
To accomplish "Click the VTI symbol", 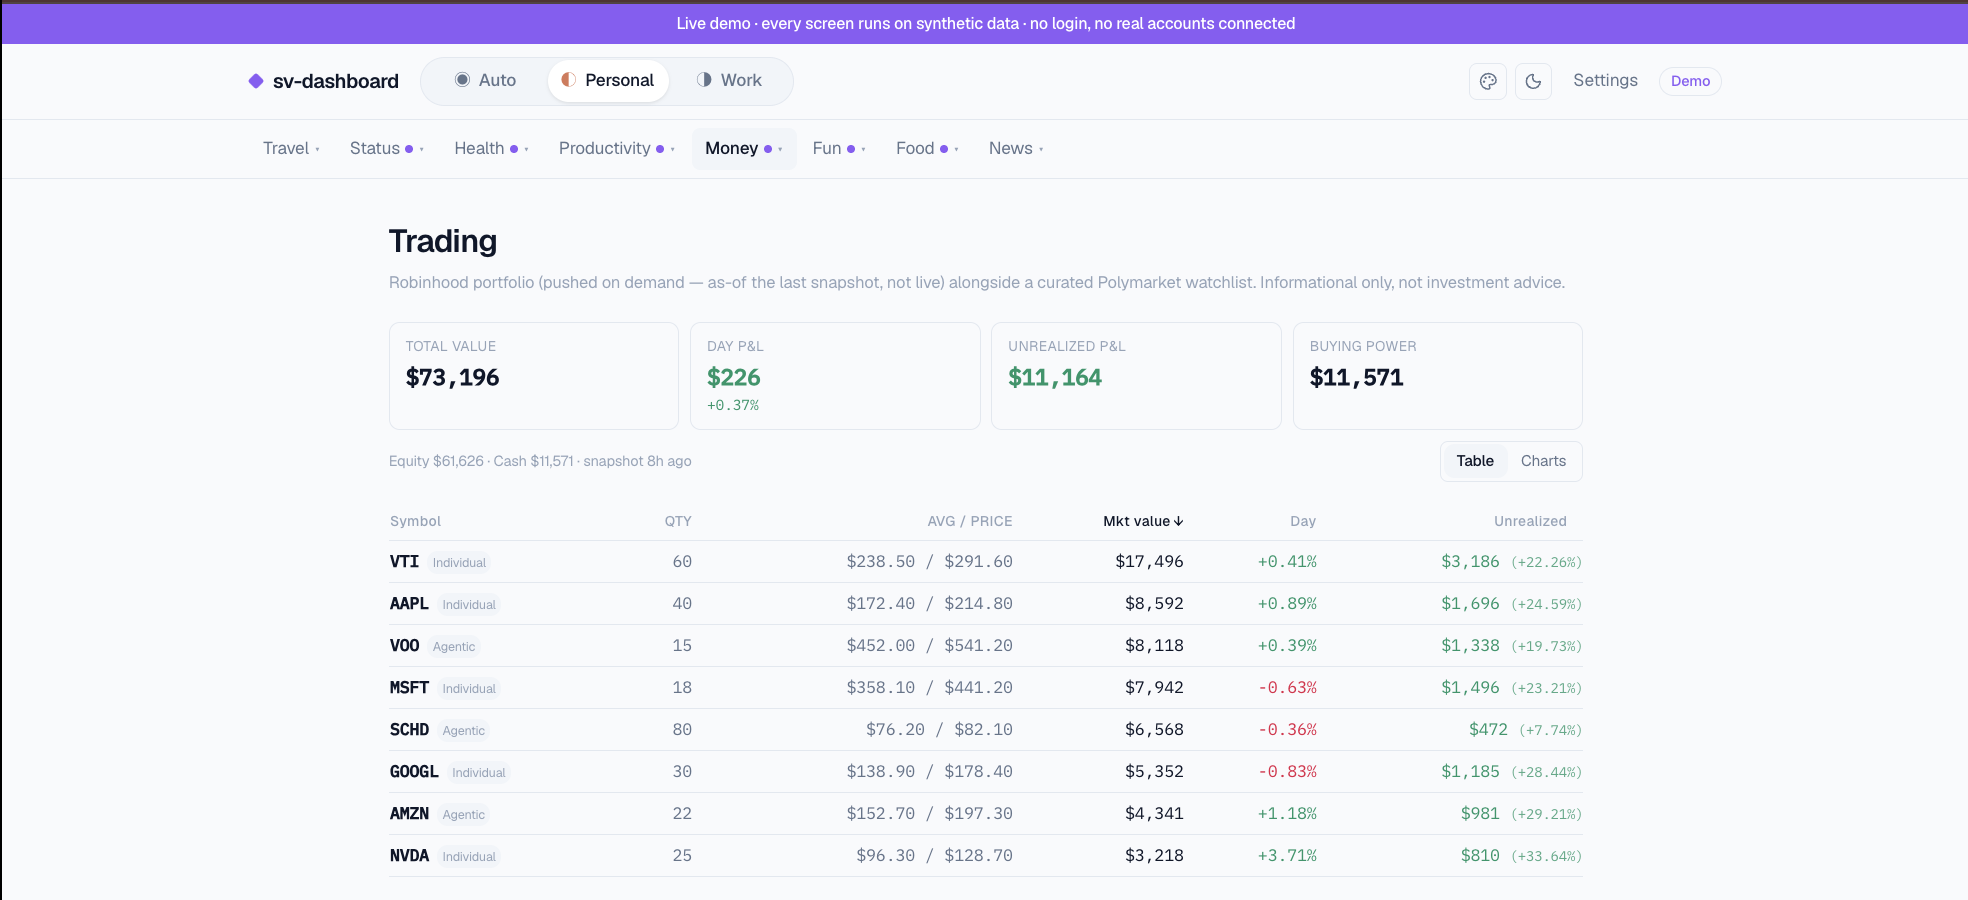I will coord(404,561).
